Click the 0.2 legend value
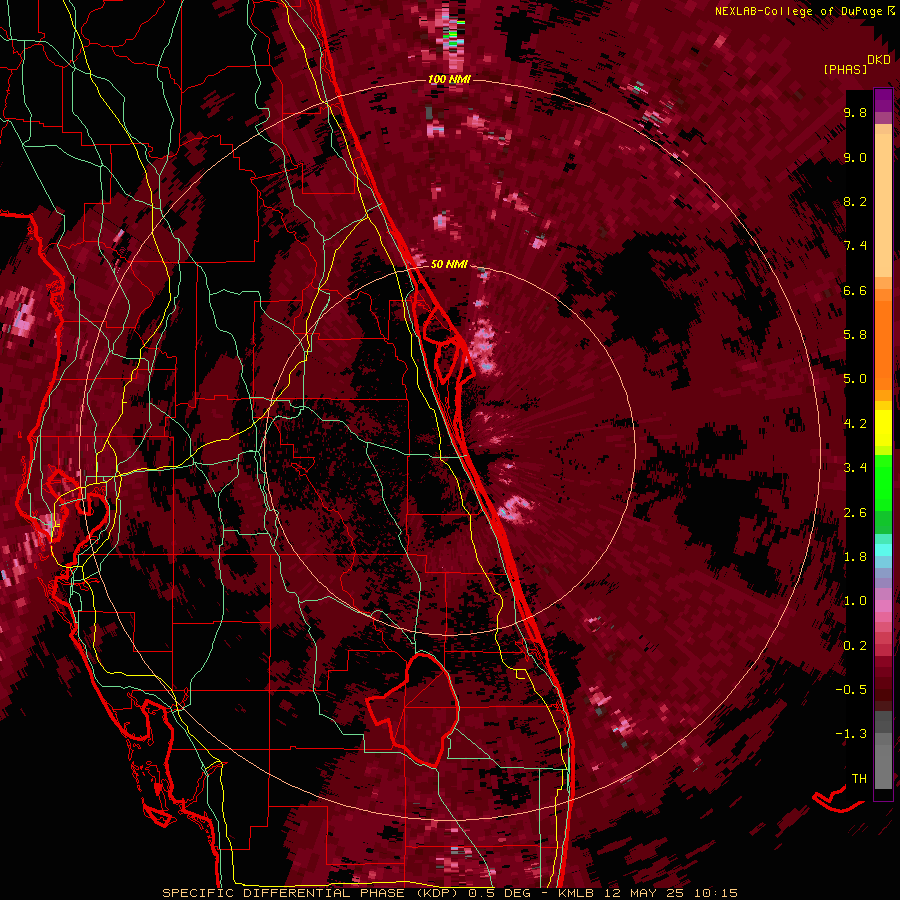 855,646
